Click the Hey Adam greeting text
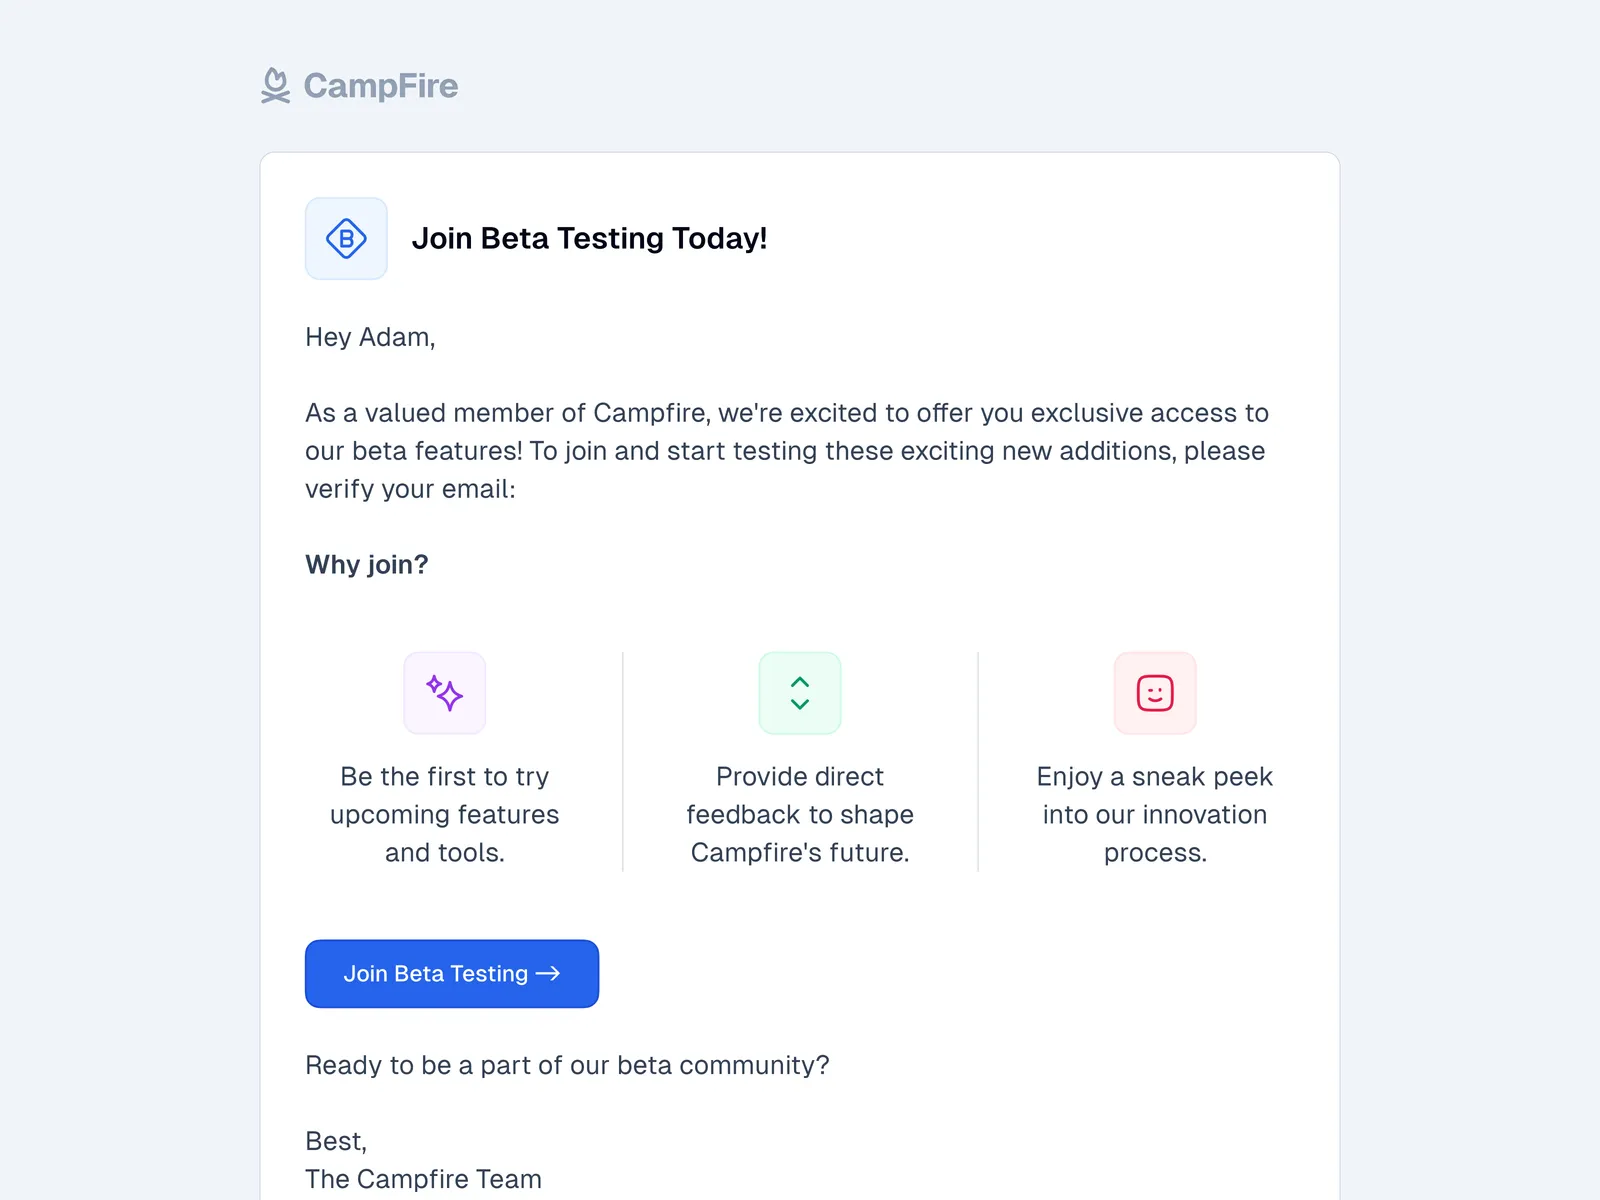The height and width of the screenshot is (1200, 1600). [x=370, y=337]
